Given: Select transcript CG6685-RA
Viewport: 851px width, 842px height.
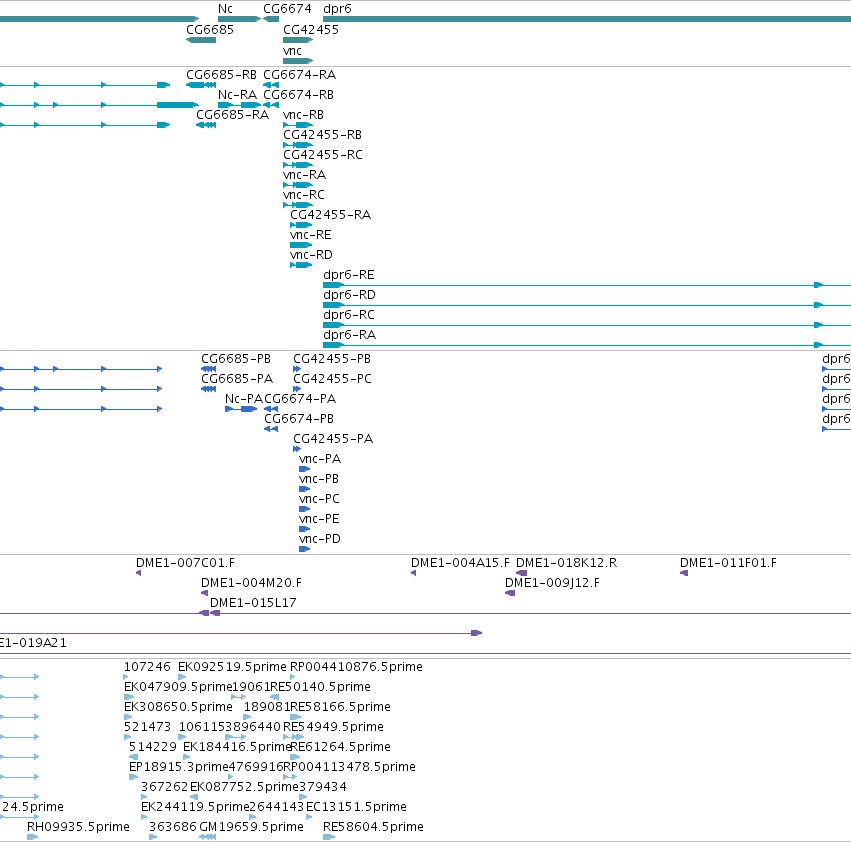Looking at the screenshot, I should [232, 115].
